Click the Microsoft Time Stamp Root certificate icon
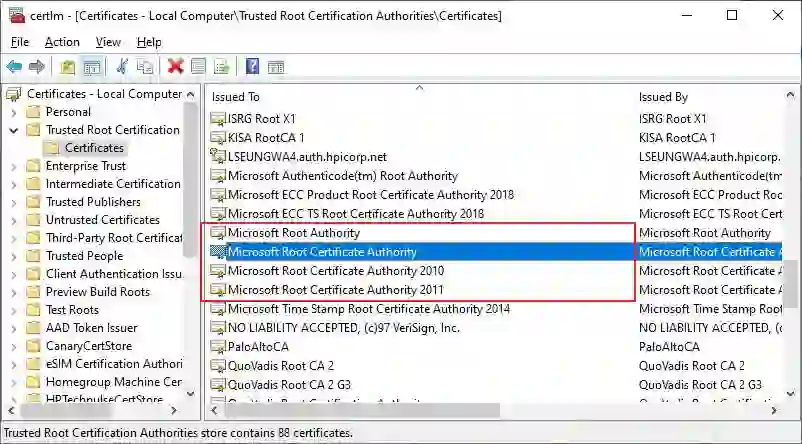The width and height of the screenshot is (802, 444). pyautogui.click(x=218, y=309)
